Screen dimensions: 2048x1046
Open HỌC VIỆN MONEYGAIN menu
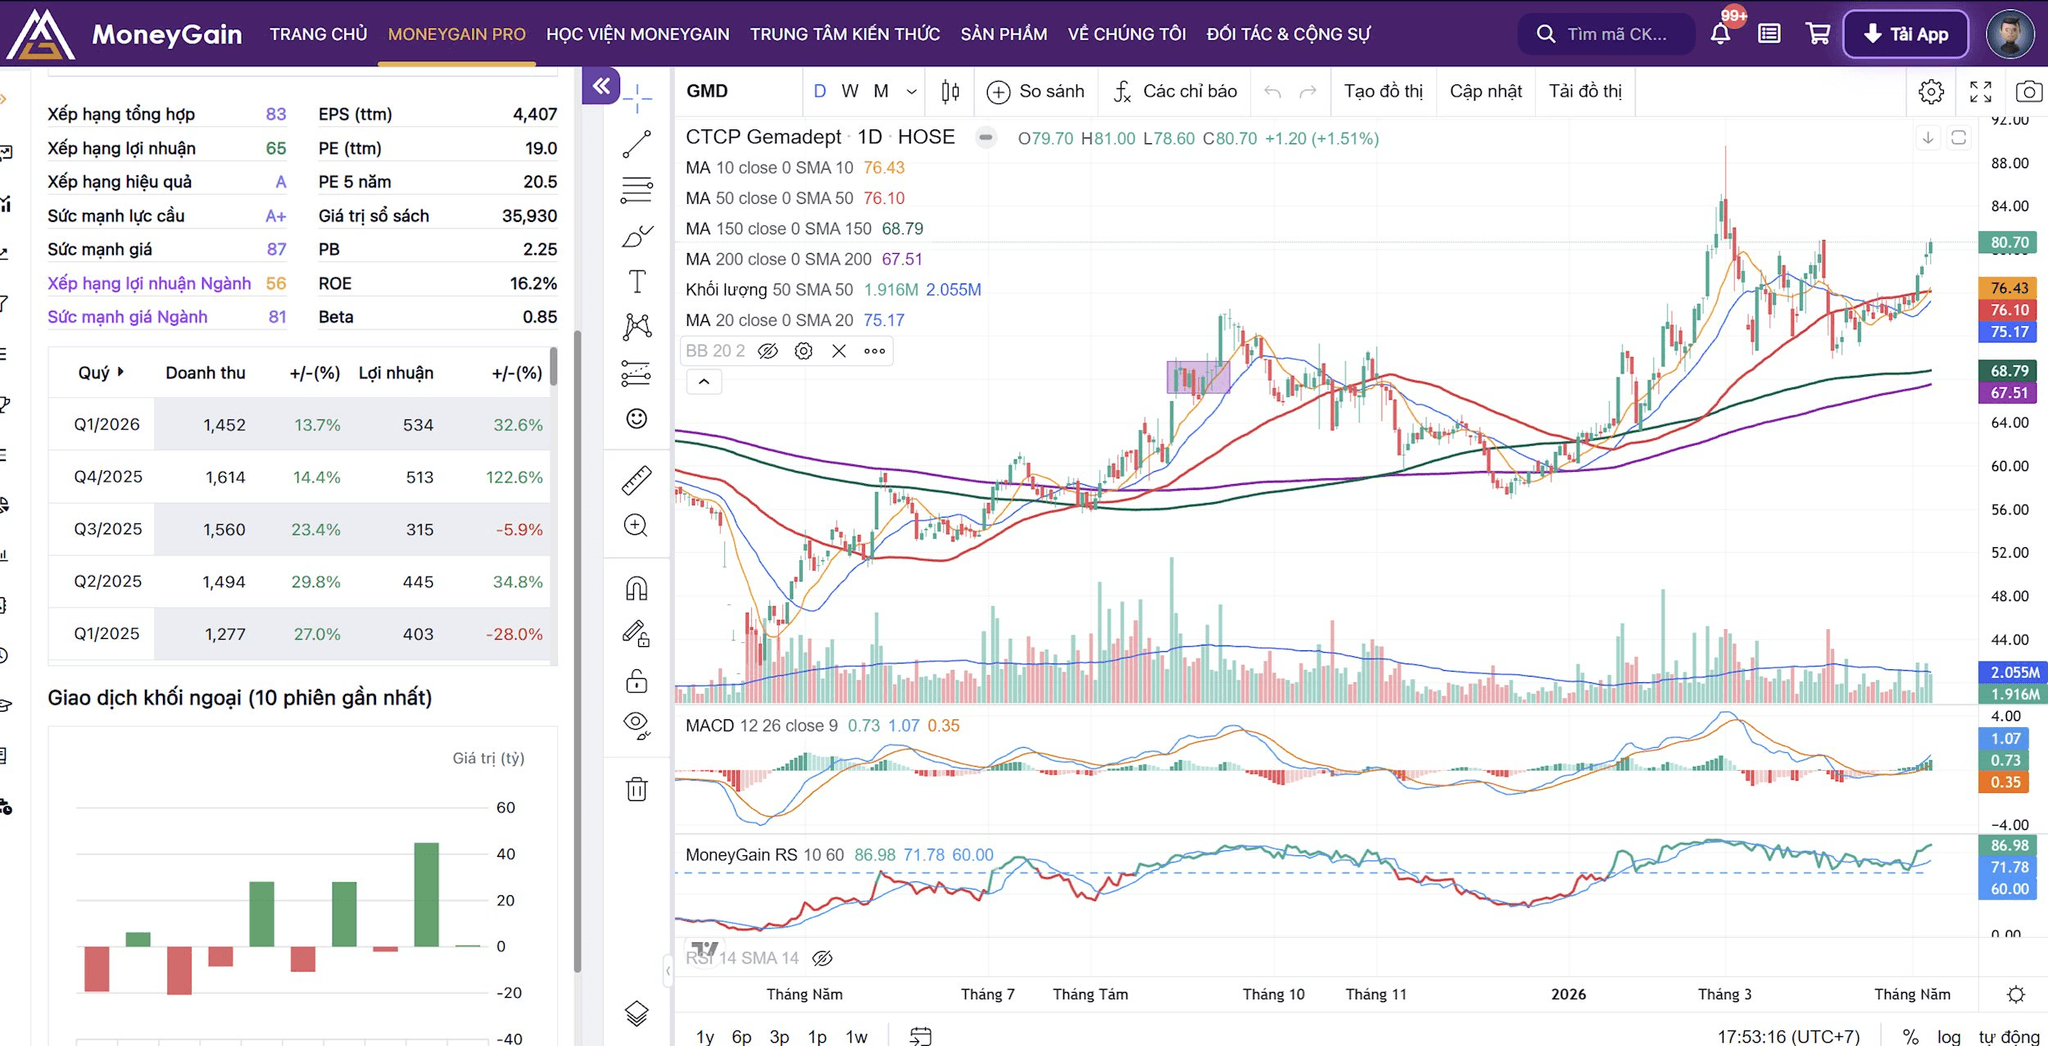[x=638, y=34]
